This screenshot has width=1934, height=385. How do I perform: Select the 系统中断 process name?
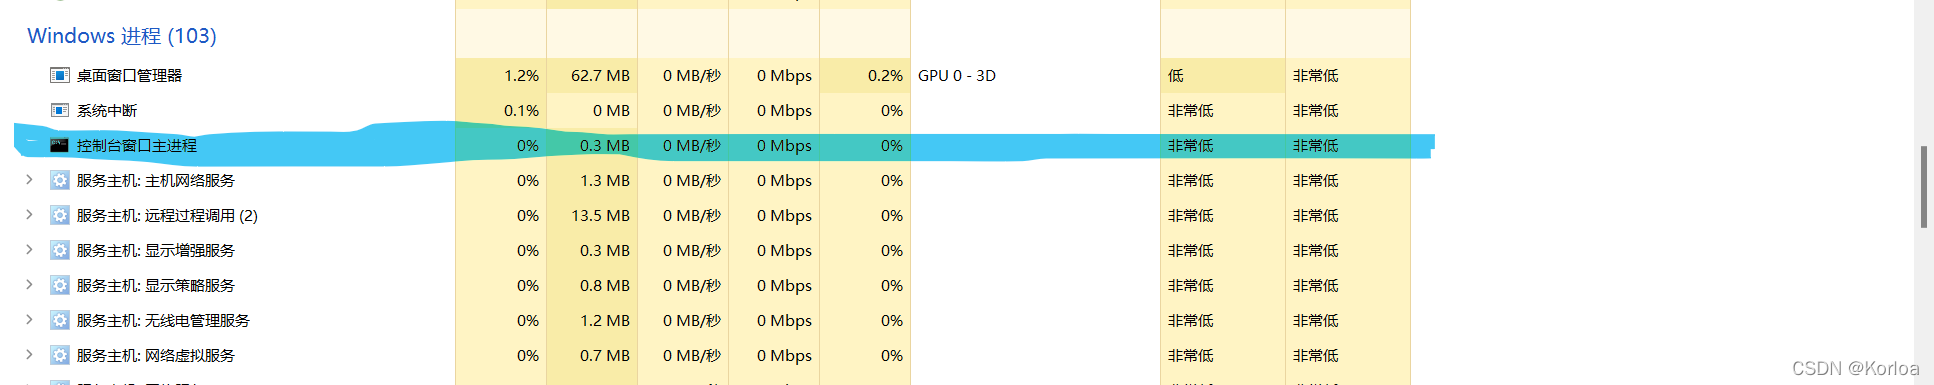click(x=107, y=110)
